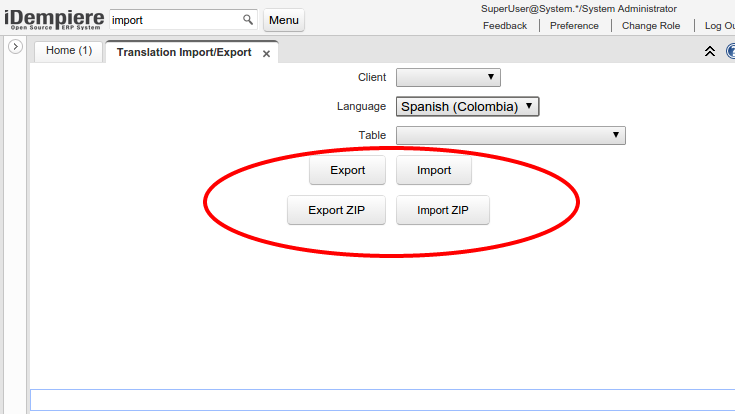735x414 pixels.
Task: Click the search magnifier icon
Action: (x=248, y=20)
